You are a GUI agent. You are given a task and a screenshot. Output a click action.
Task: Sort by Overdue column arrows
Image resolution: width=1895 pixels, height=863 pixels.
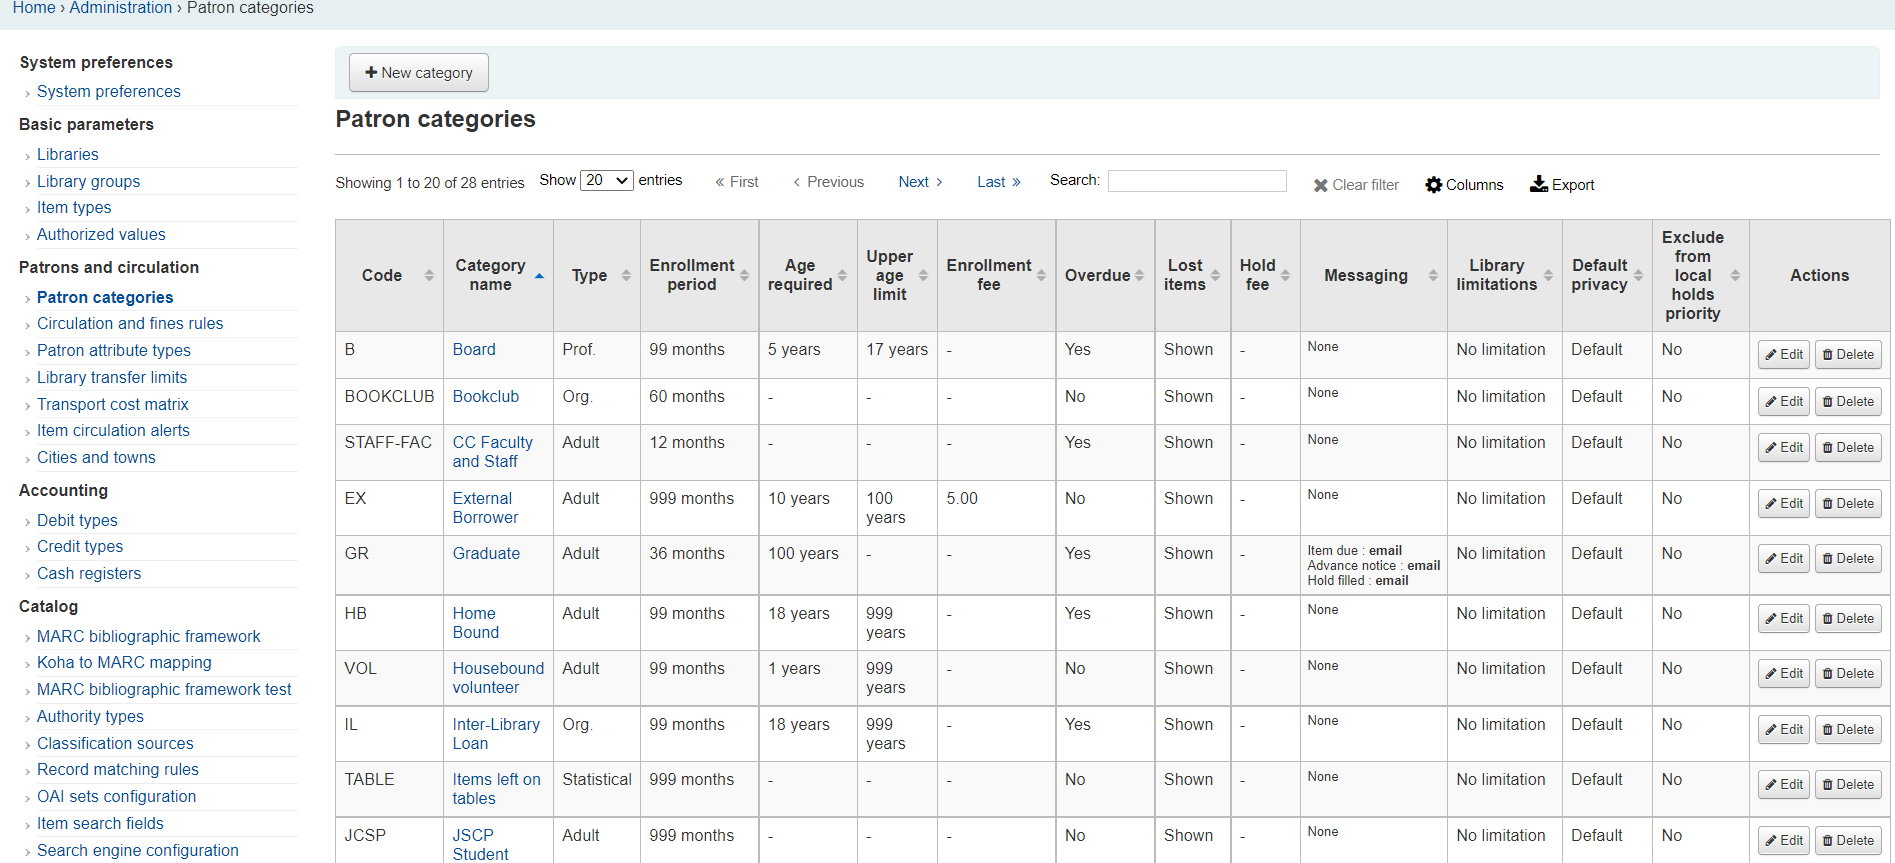point(1139,275)
